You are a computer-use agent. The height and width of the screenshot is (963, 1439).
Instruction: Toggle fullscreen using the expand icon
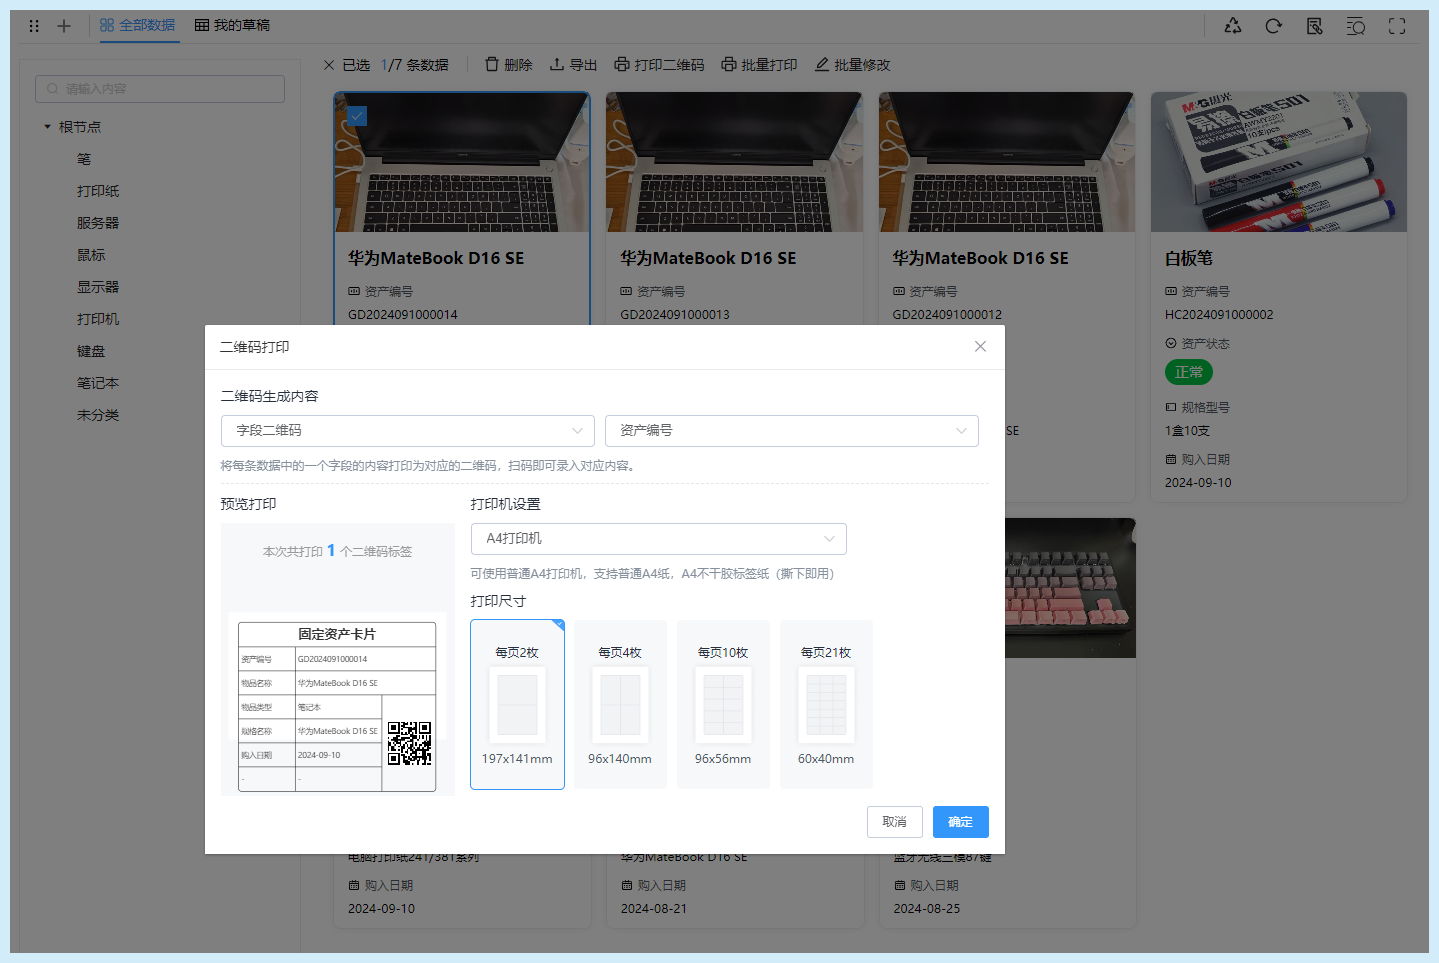1397,26
